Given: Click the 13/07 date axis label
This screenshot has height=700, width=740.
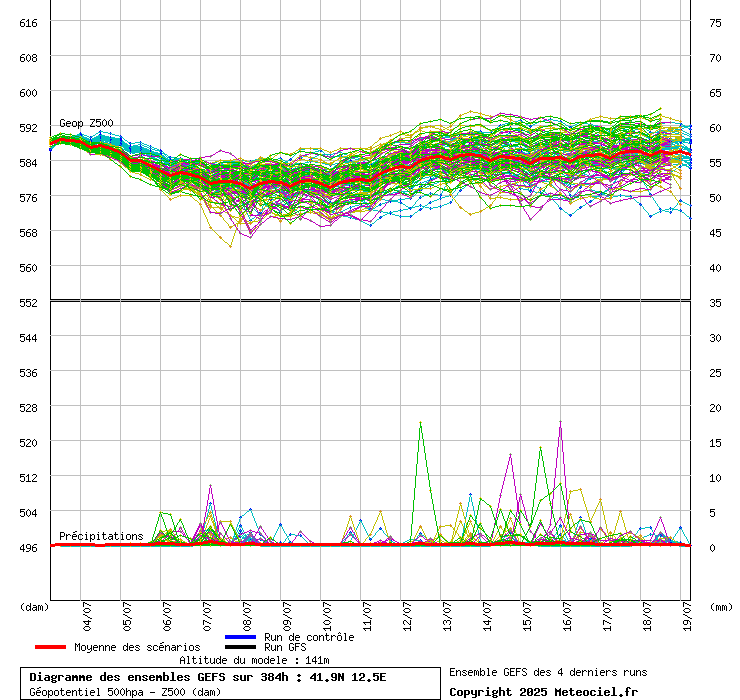Looking at the screenshot, I should point(447,616).
